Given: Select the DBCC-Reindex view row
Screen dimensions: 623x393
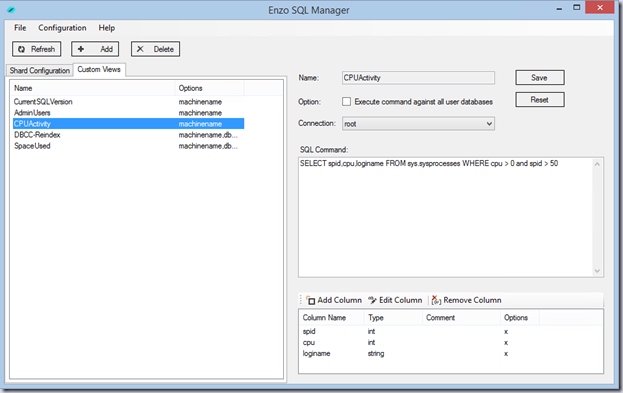Looking at the screenshot, I should pyautogui.click(x=128, y=135).
